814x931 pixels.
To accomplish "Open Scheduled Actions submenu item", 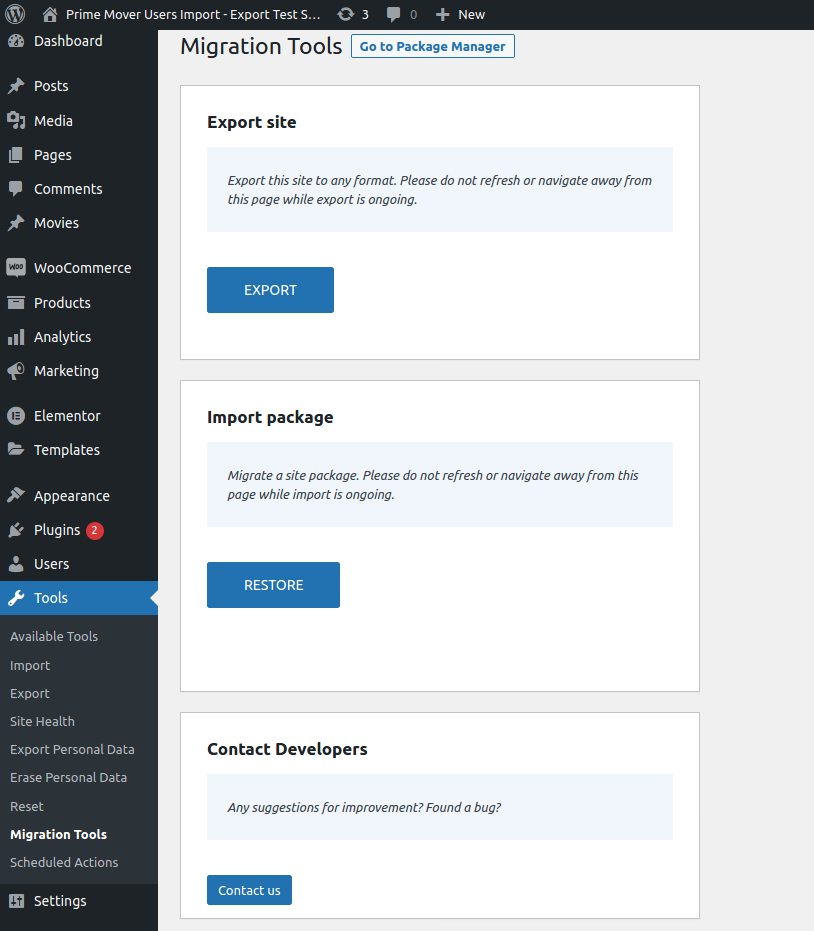I will click(64, 862).
